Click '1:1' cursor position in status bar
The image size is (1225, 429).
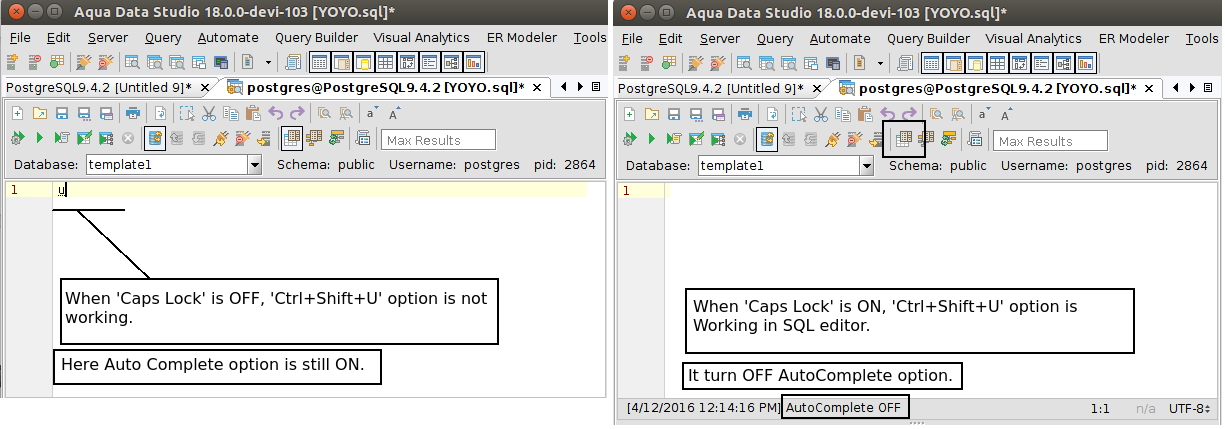(x=1102, y=408)
